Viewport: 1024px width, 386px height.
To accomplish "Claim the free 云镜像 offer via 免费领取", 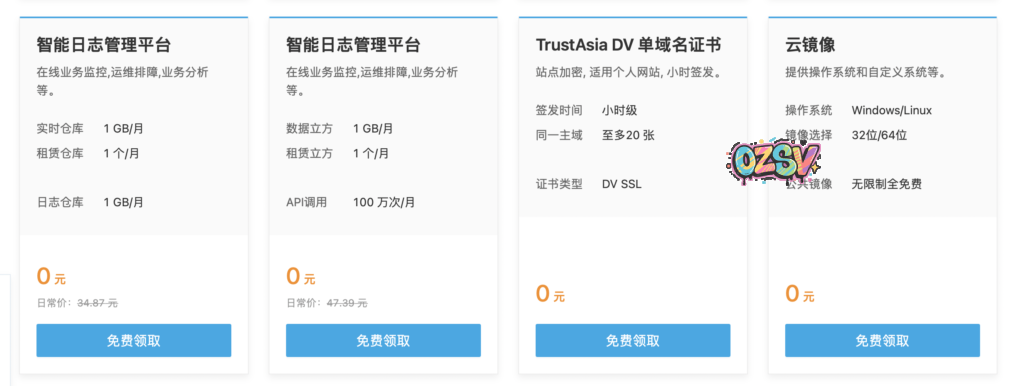I will pos(882,340).
